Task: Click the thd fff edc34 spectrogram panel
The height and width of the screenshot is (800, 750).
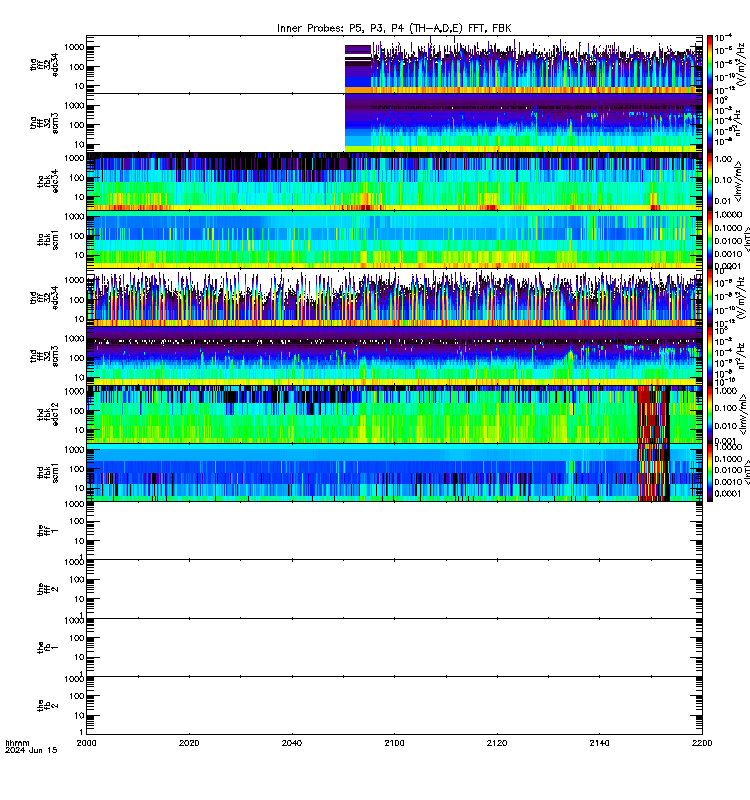Action: click(x=394, y=297)
